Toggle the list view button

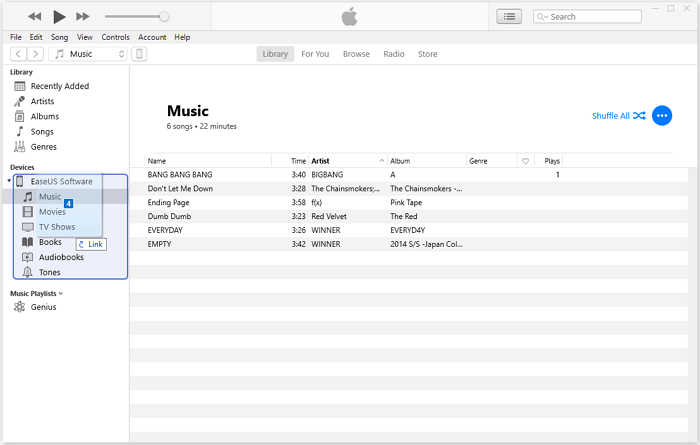click(x=509, y=17)
